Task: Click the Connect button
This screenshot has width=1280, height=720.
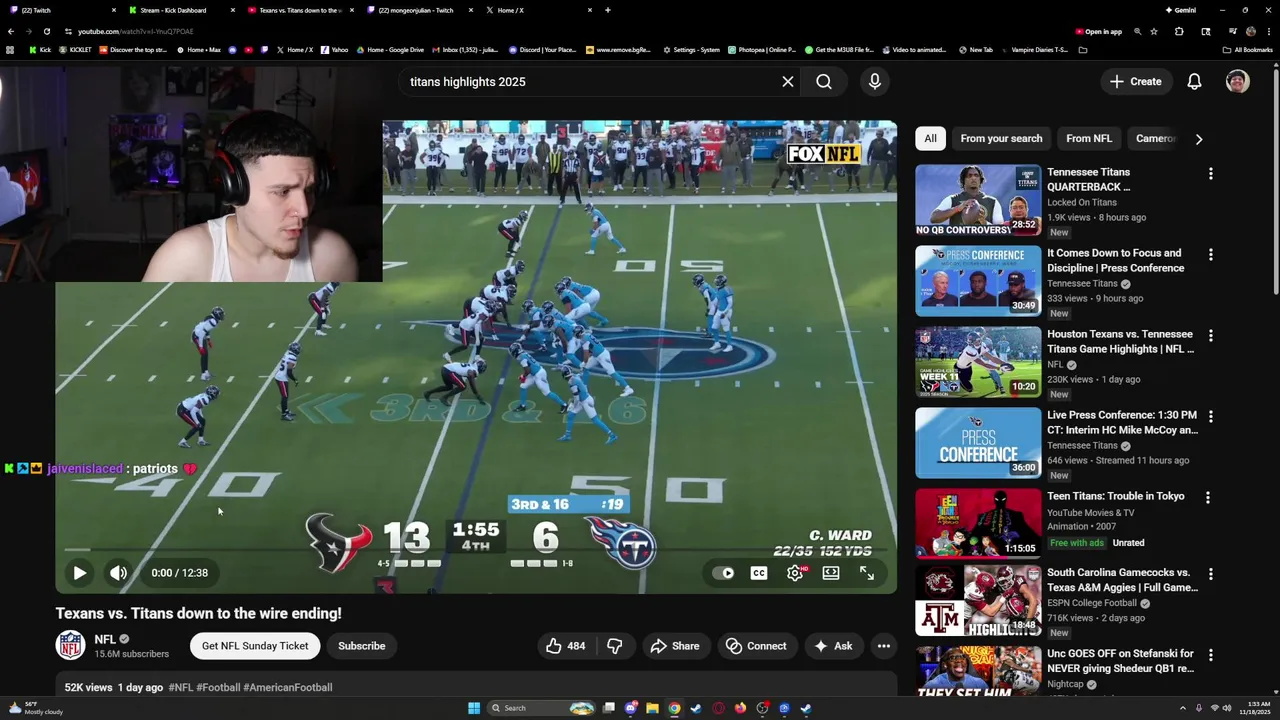Action: 756,646
